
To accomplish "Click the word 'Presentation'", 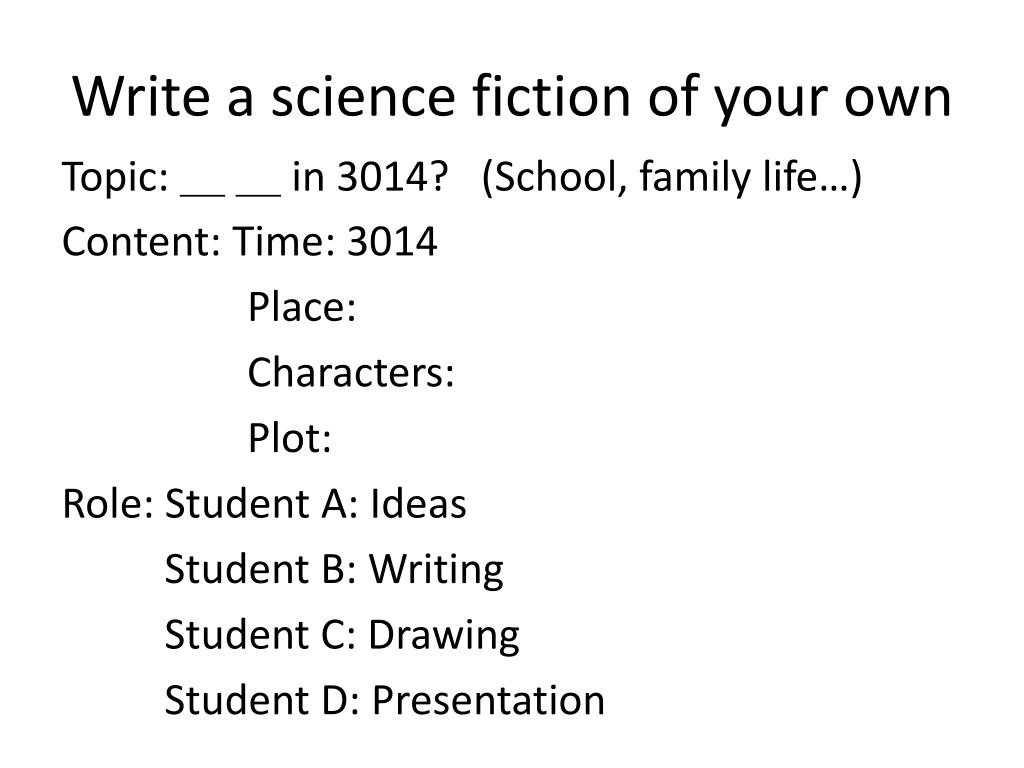I will [x=488, y=700].
